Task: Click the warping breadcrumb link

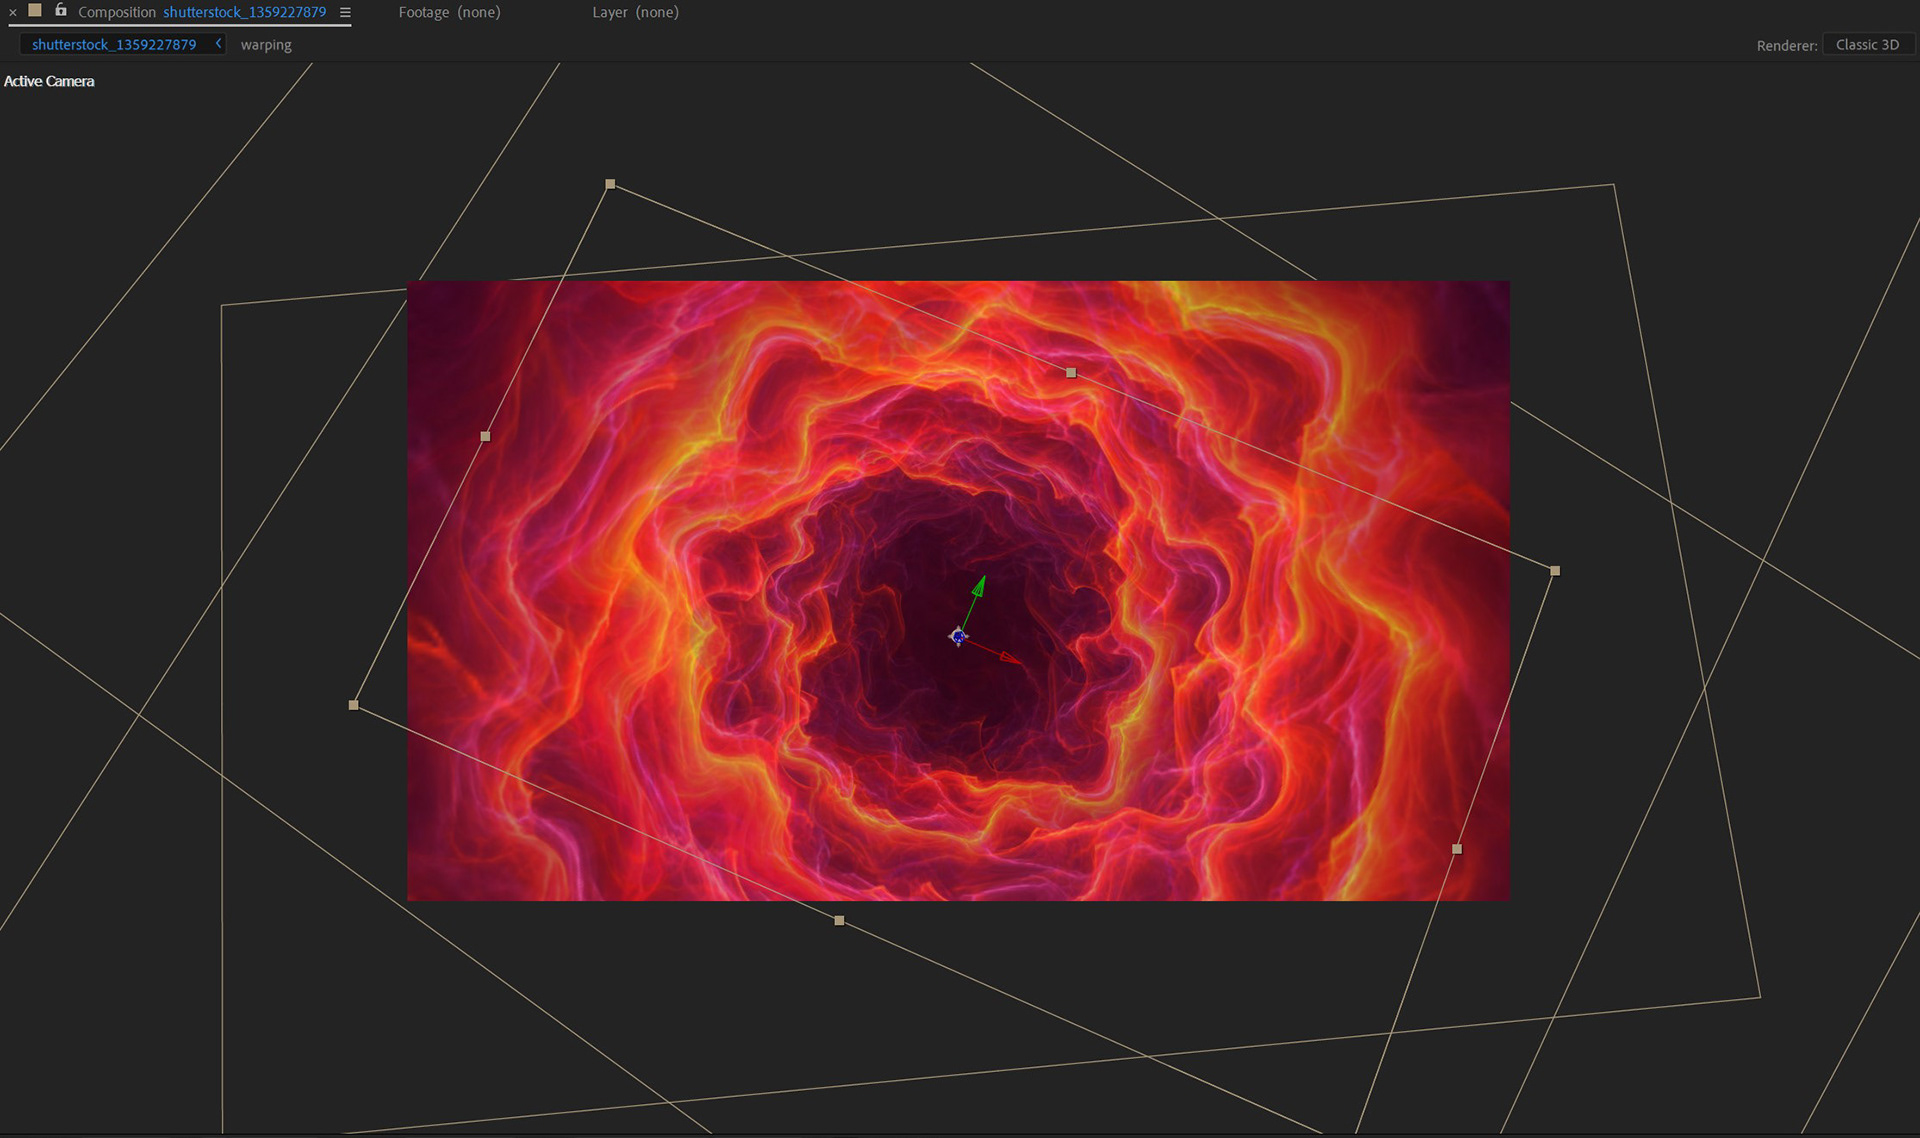Action: 266,45
